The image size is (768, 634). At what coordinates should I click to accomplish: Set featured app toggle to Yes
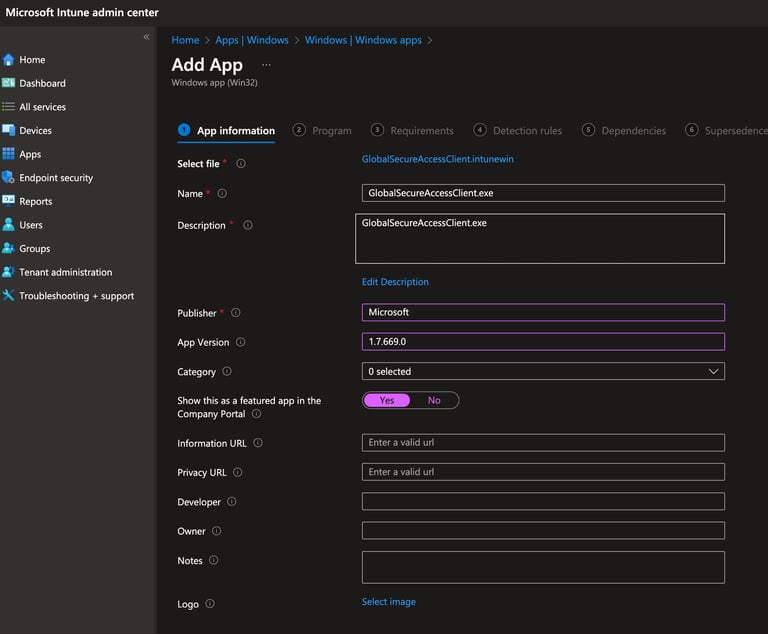click(387, 400)
